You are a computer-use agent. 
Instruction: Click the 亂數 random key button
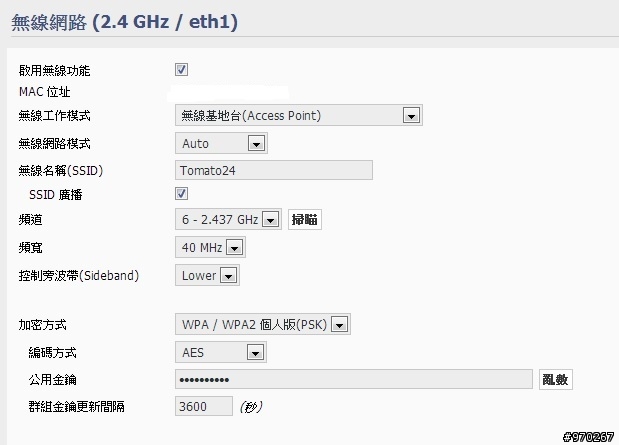555,379
